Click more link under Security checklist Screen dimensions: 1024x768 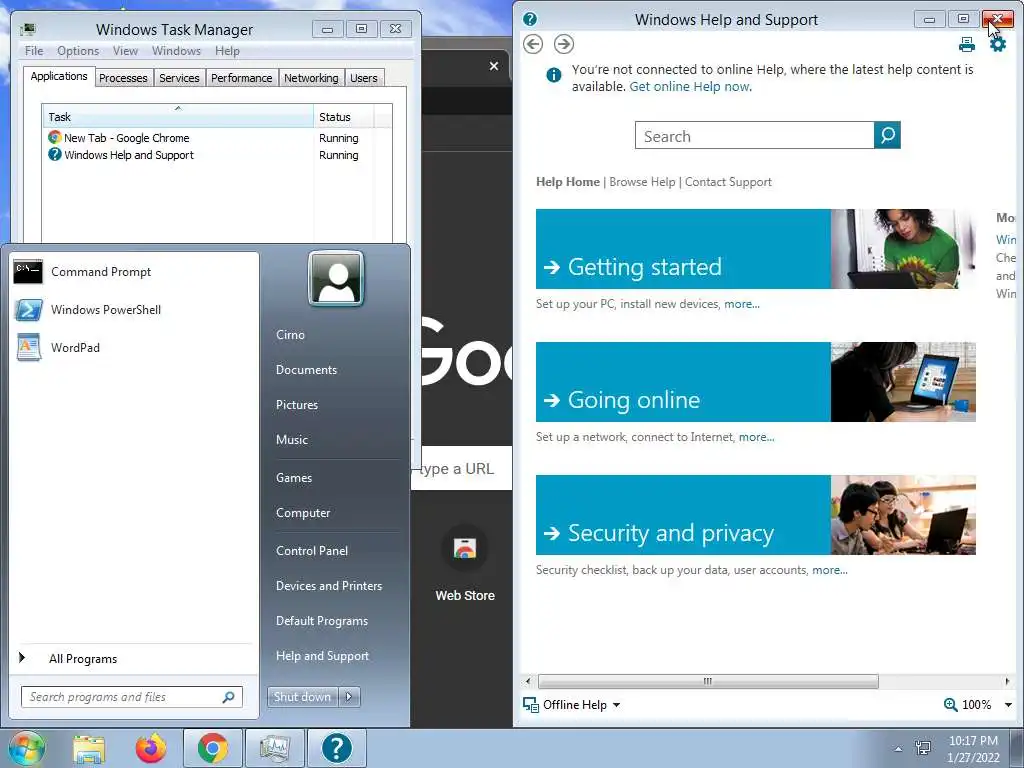829,570
